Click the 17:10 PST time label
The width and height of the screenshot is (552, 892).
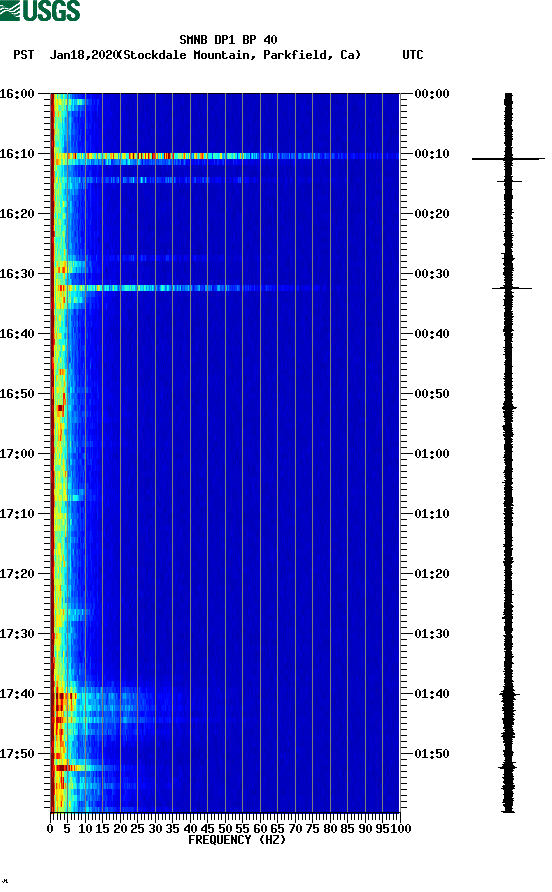[17, 514]
